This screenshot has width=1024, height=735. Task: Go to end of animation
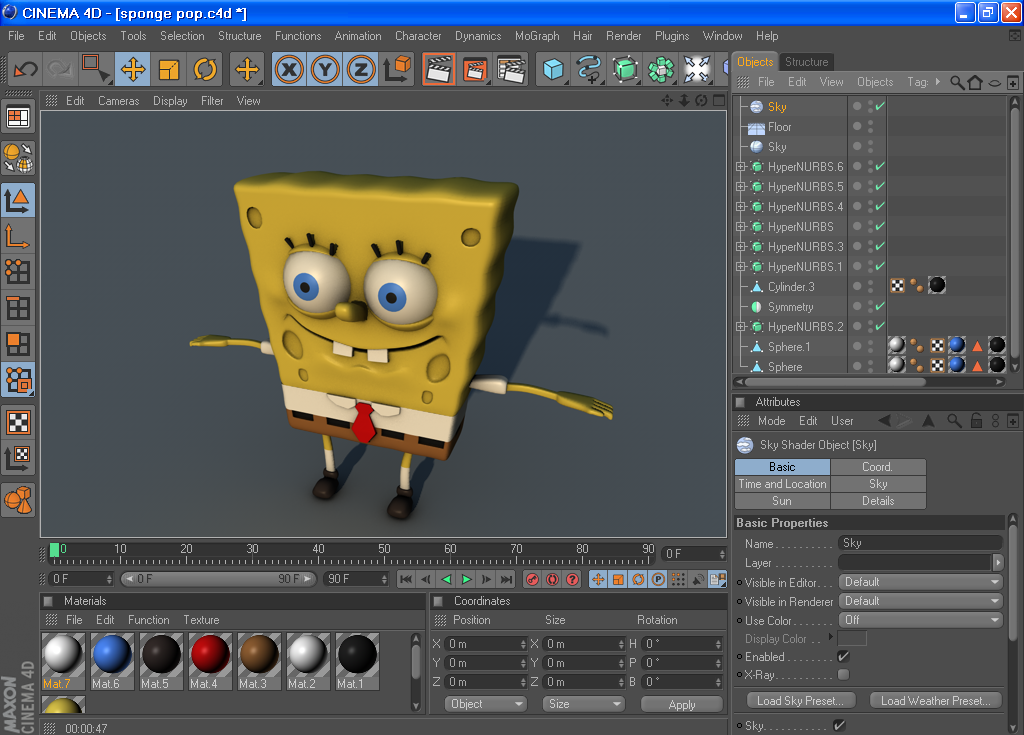pos(506,580)
